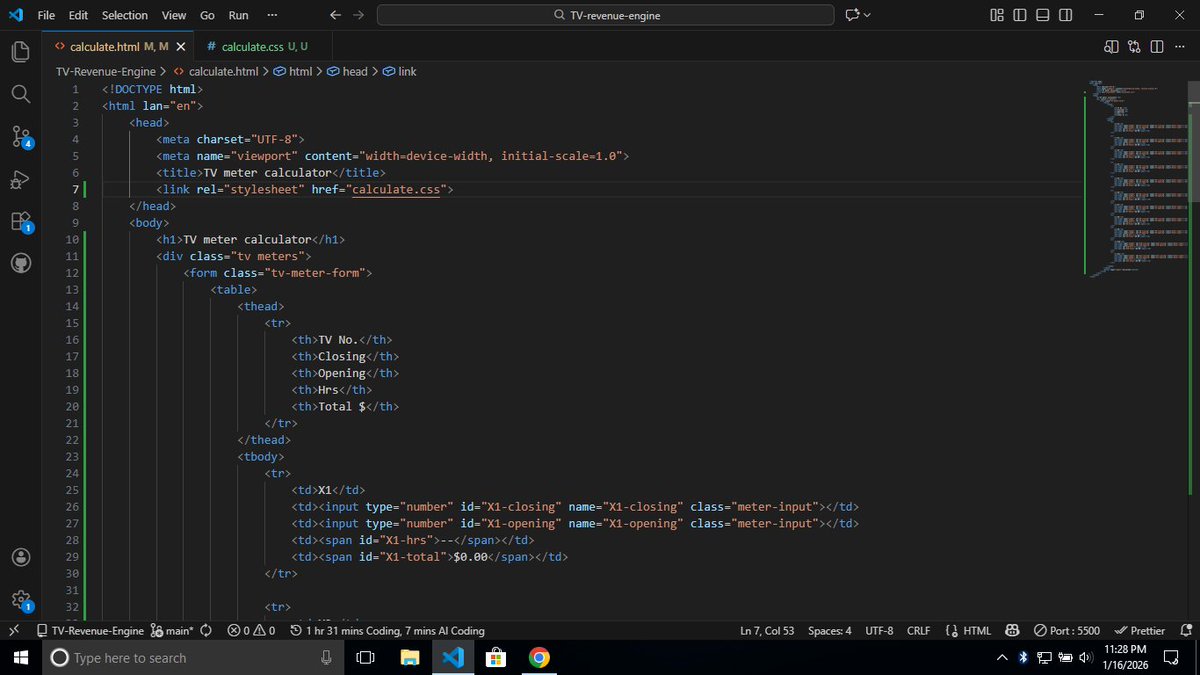This screenshot has height=675, width=1200.
Task: Open the Manage gear menu
Action: (x=21, y=600)
